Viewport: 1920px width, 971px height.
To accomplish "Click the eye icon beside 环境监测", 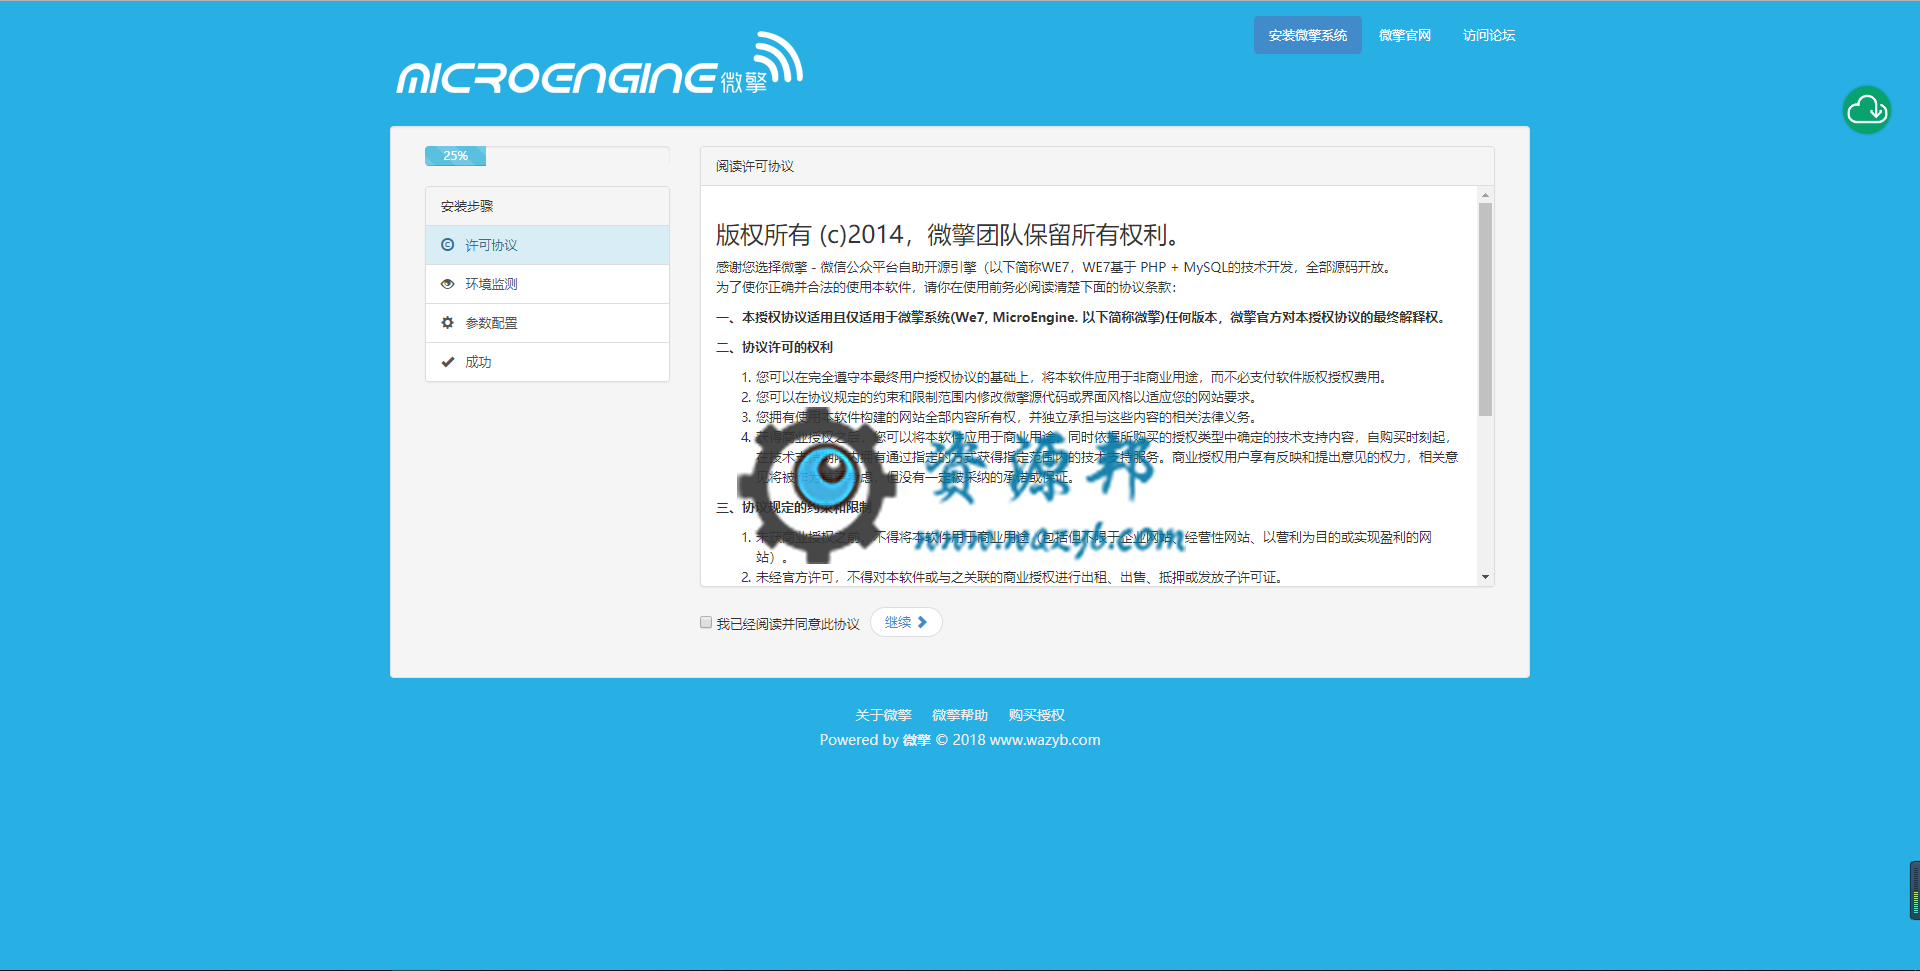I will [x=447, y=284].
